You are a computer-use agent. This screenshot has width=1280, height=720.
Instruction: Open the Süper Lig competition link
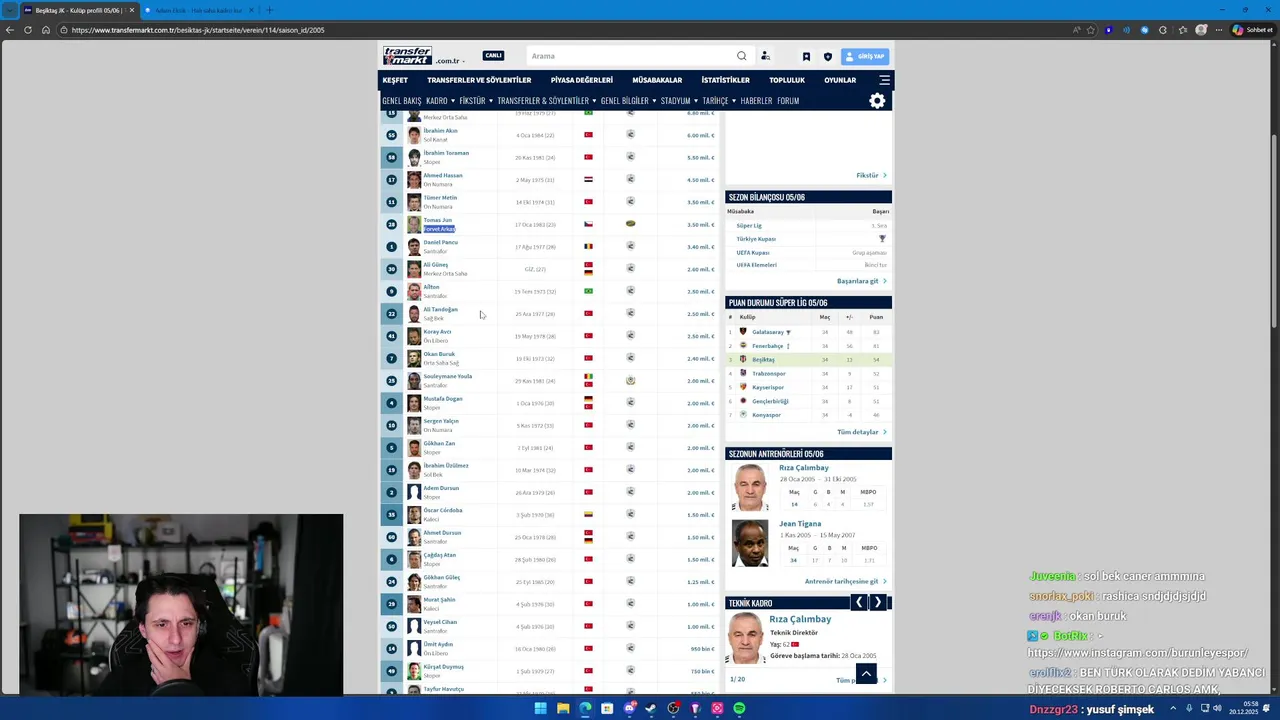pyautogui.click(x=749, y=226)
